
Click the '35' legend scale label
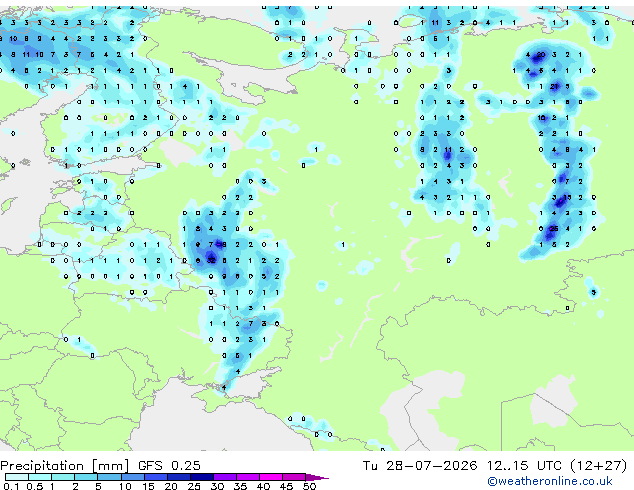point(240,486)
